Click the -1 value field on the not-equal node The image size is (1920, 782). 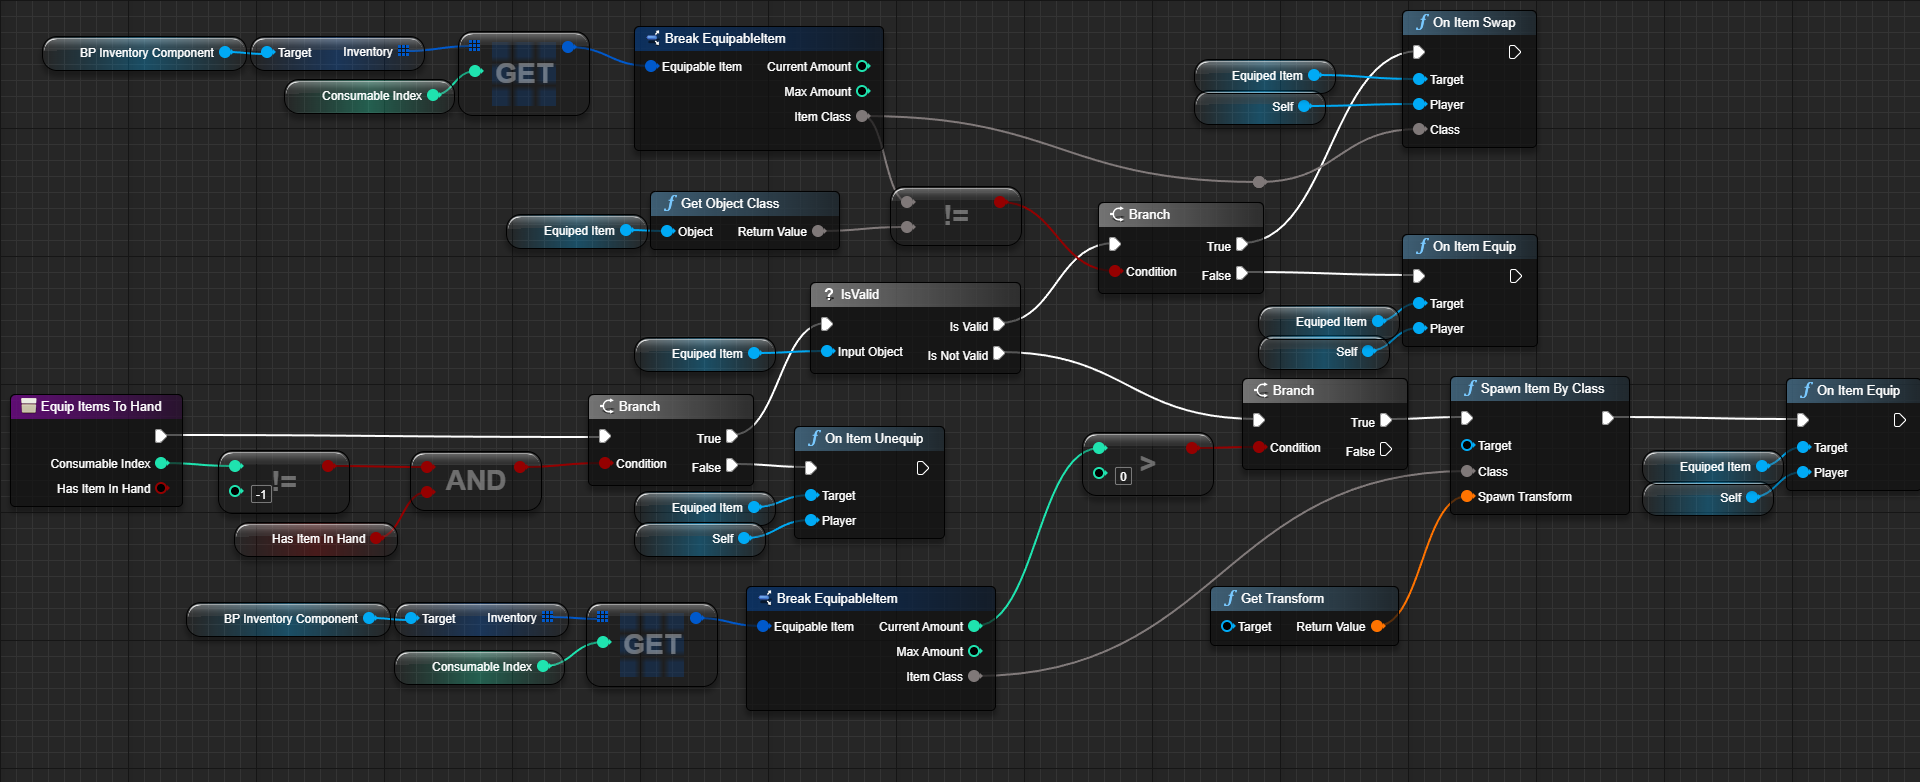(261, 494)
